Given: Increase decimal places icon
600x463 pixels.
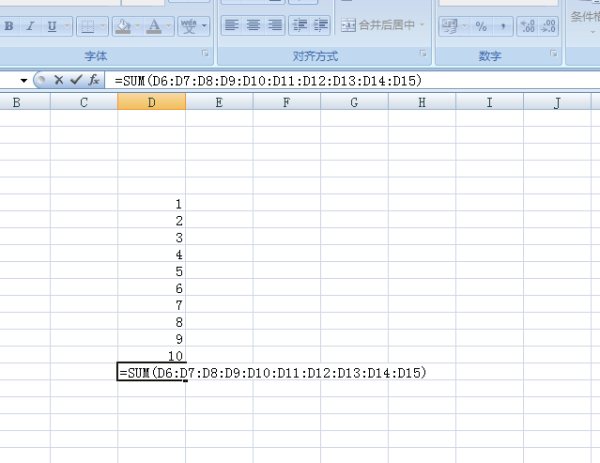Looking at the screenshot, I should [528, 26].
